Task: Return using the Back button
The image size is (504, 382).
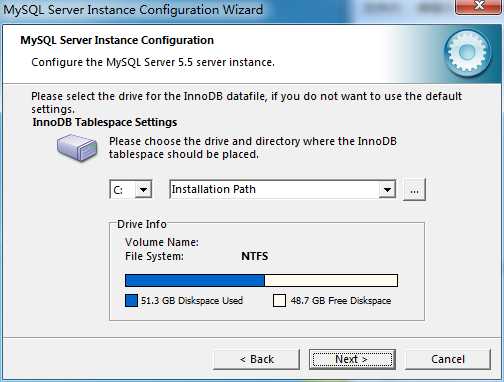Action: click(256, 359)
